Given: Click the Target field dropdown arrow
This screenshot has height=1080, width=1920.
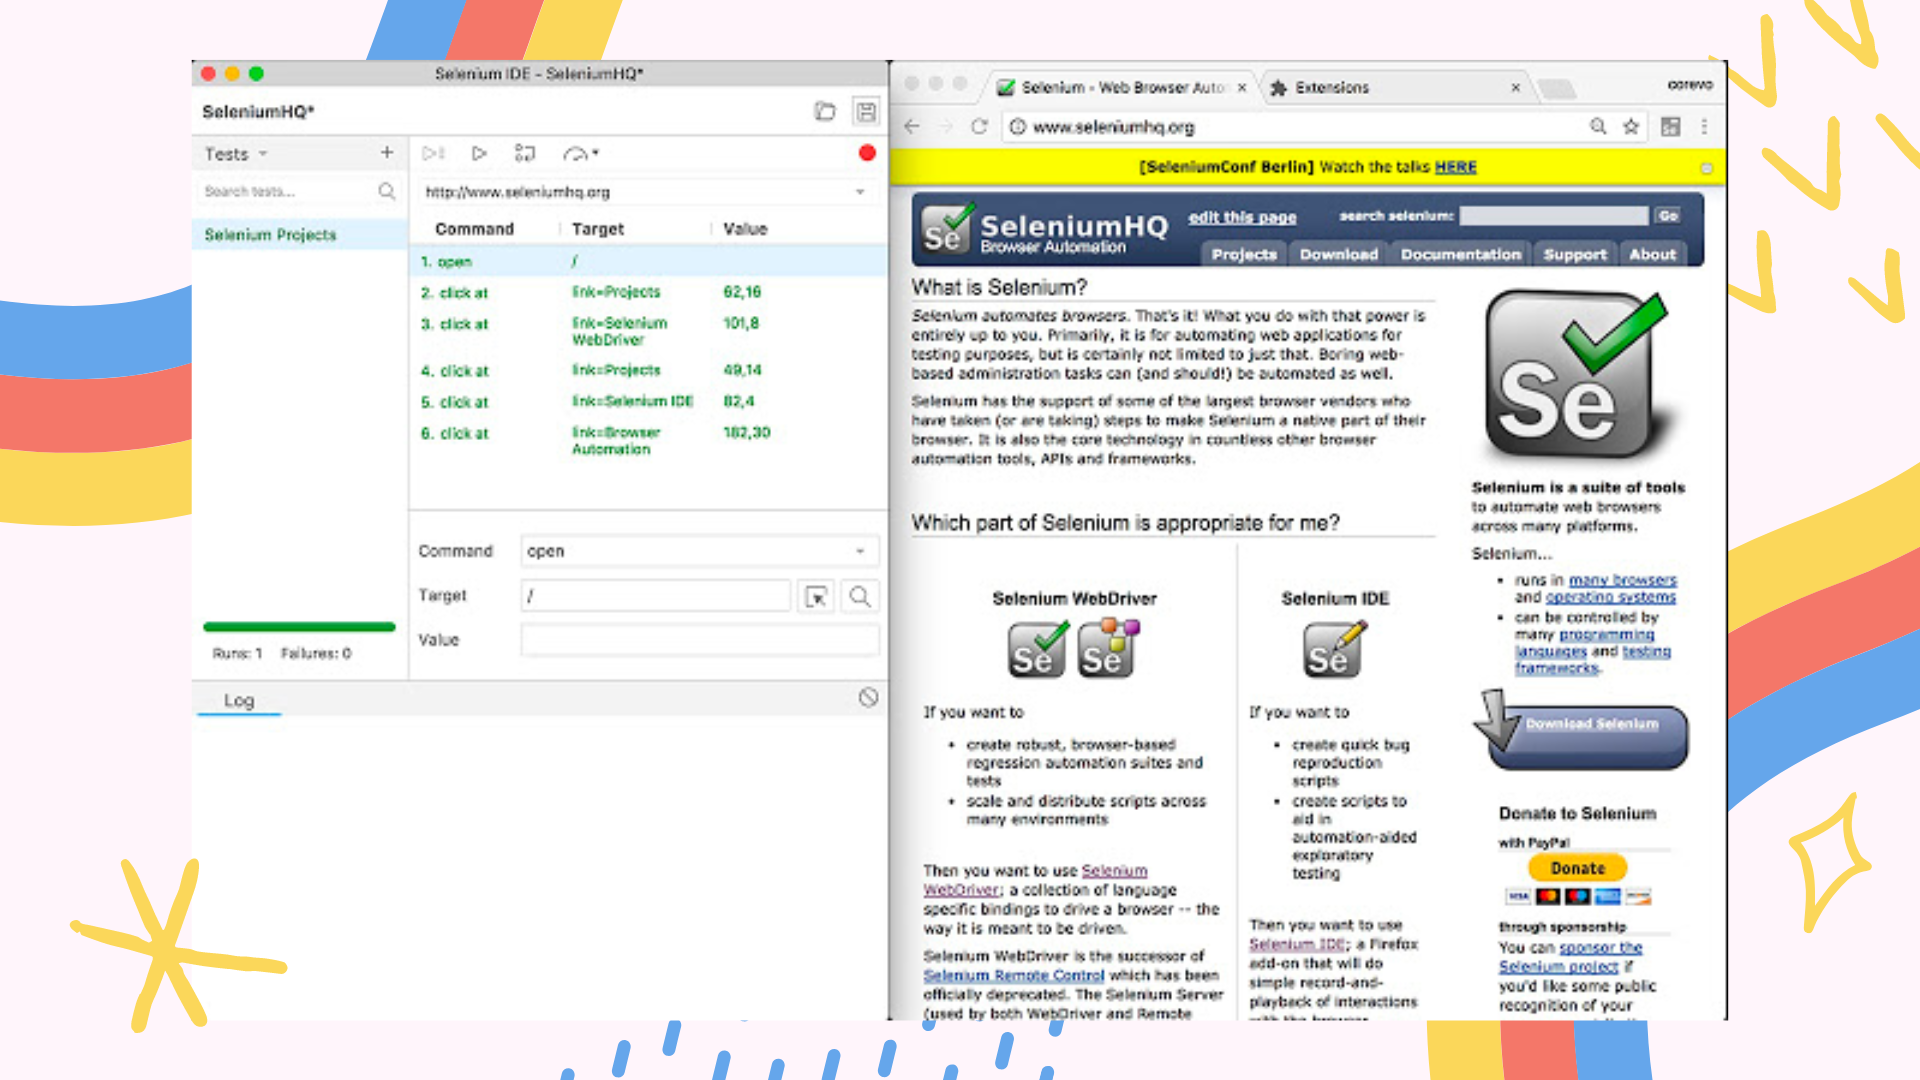Looking at the screenshot, I should click(816, 596).
